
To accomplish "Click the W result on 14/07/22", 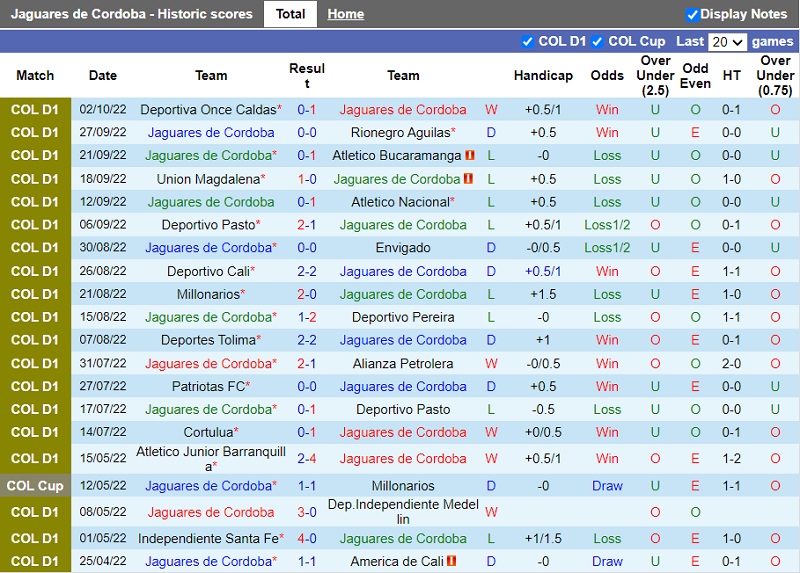I will point(491,432).
